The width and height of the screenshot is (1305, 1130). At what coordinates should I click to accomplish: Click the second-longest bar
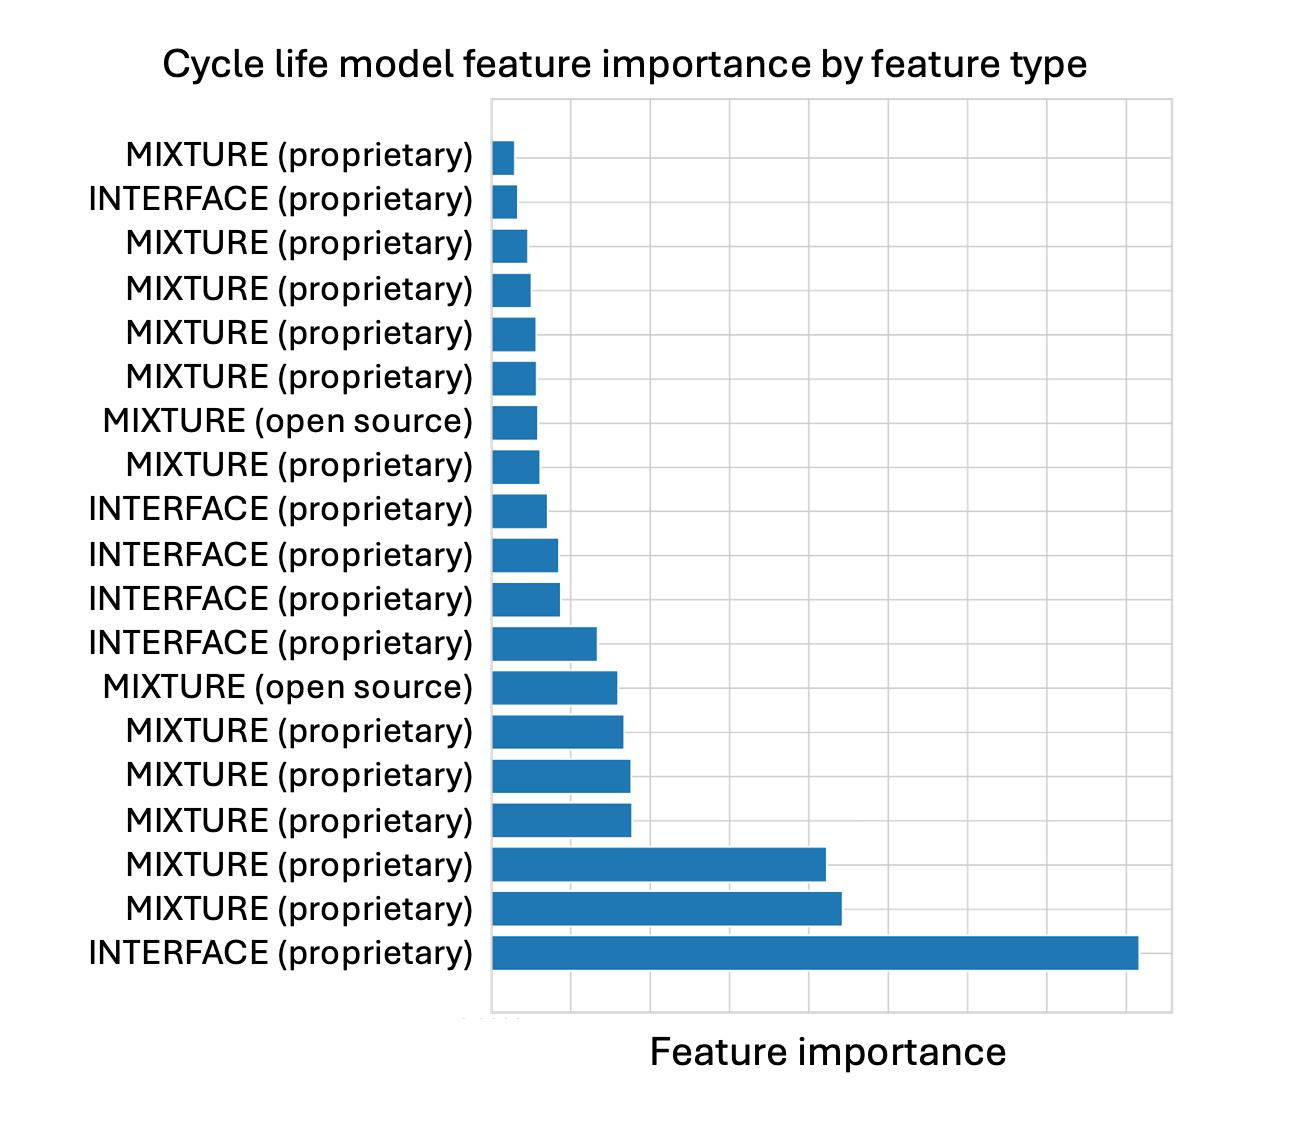[667, 909]
